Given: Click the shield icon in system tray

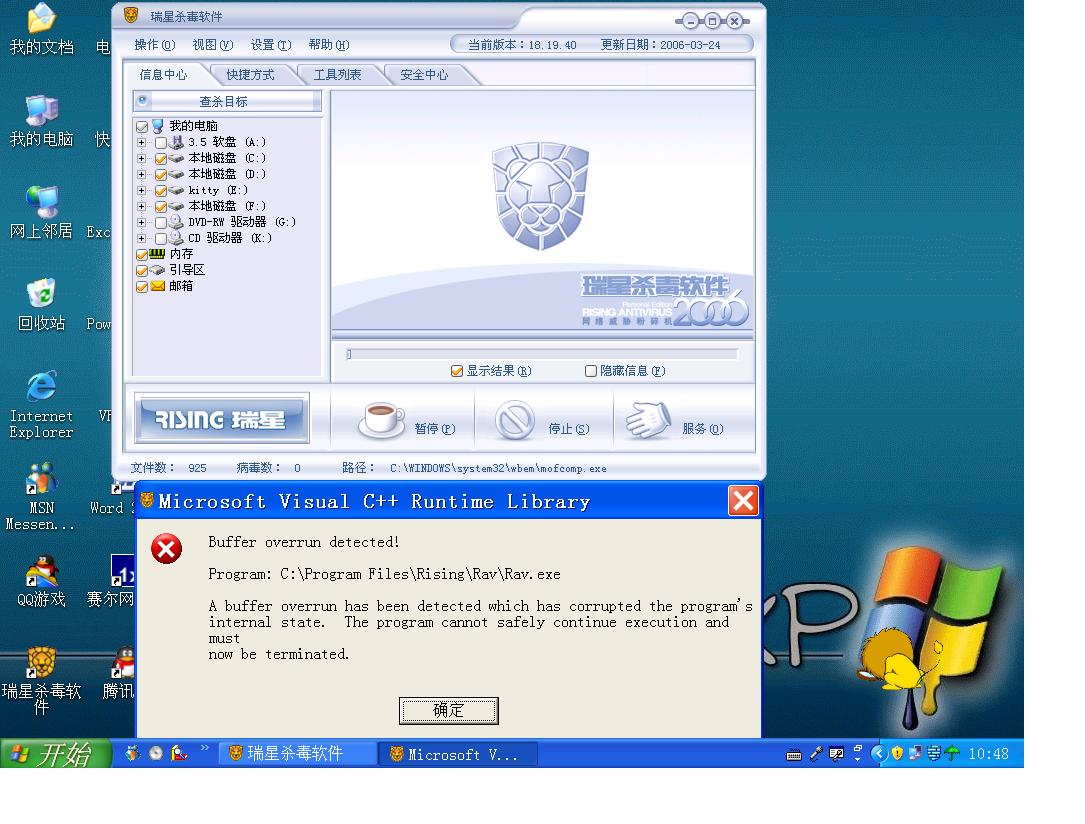Looking at the screenshot, I should [x=897, y=753].
